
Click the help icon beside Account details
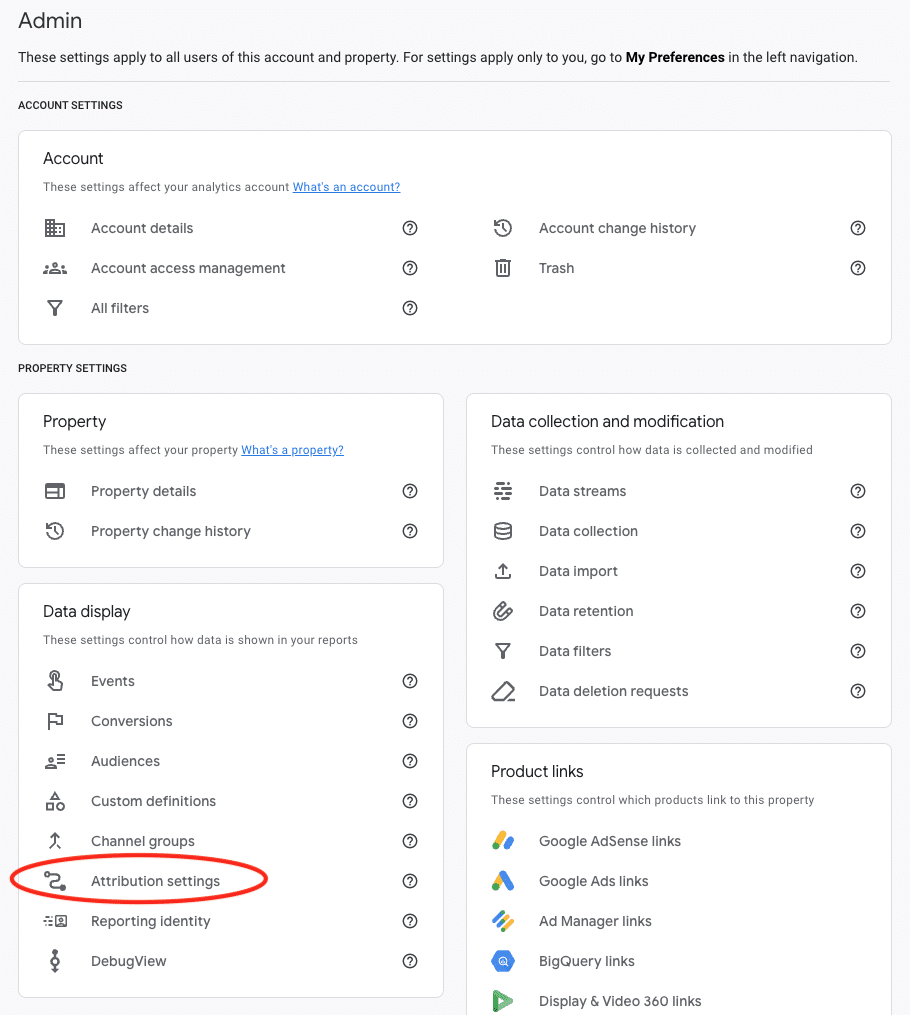coord(410,228)
